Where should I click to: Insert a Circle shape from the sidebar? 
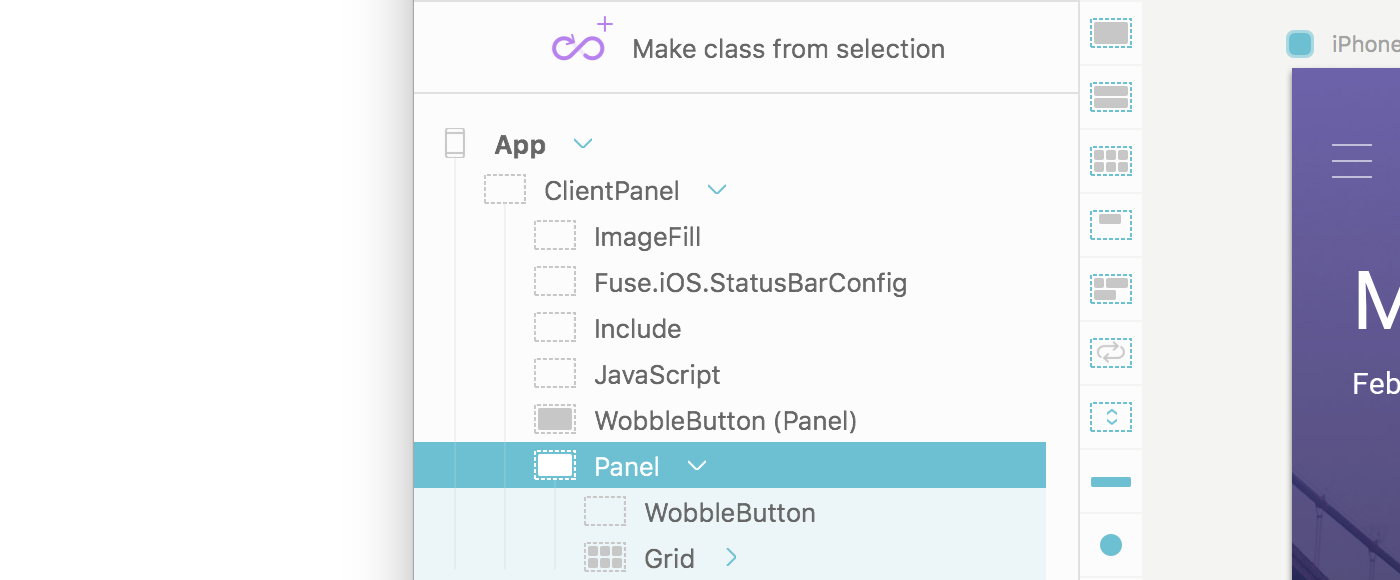1111,545
